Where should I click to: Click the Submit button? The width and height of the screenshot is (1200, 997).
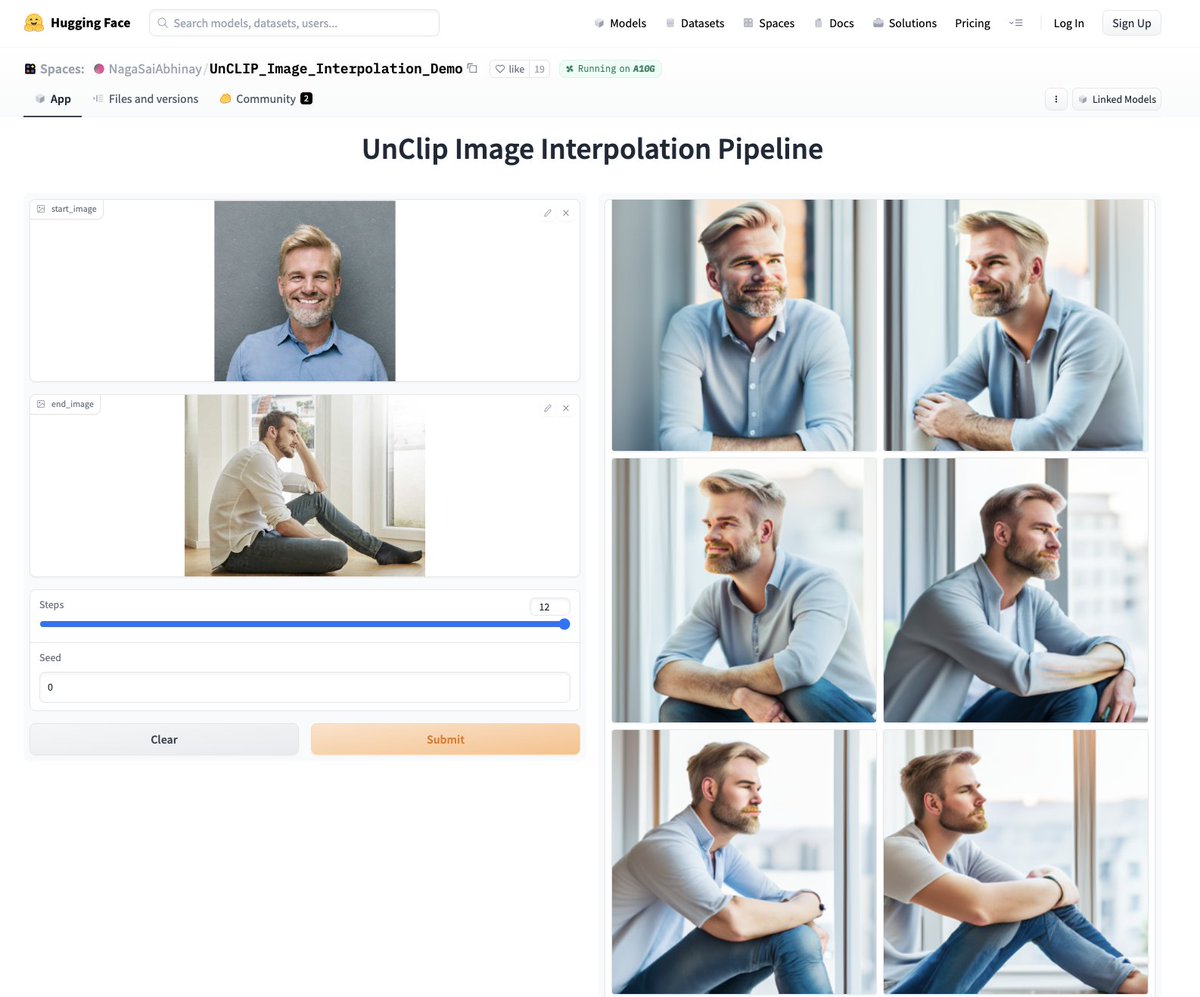point(445,739)
